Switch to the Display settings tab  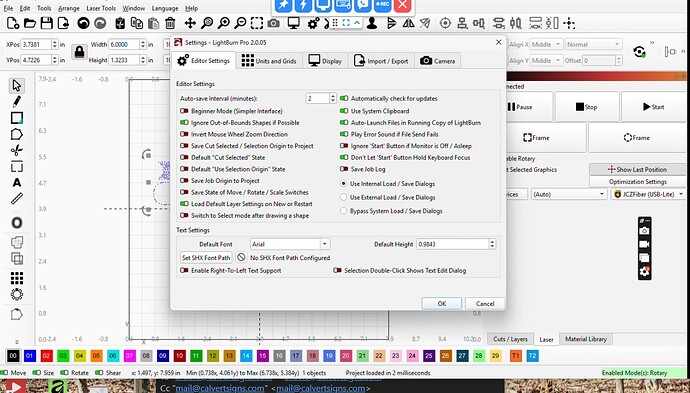pos(325,61)
